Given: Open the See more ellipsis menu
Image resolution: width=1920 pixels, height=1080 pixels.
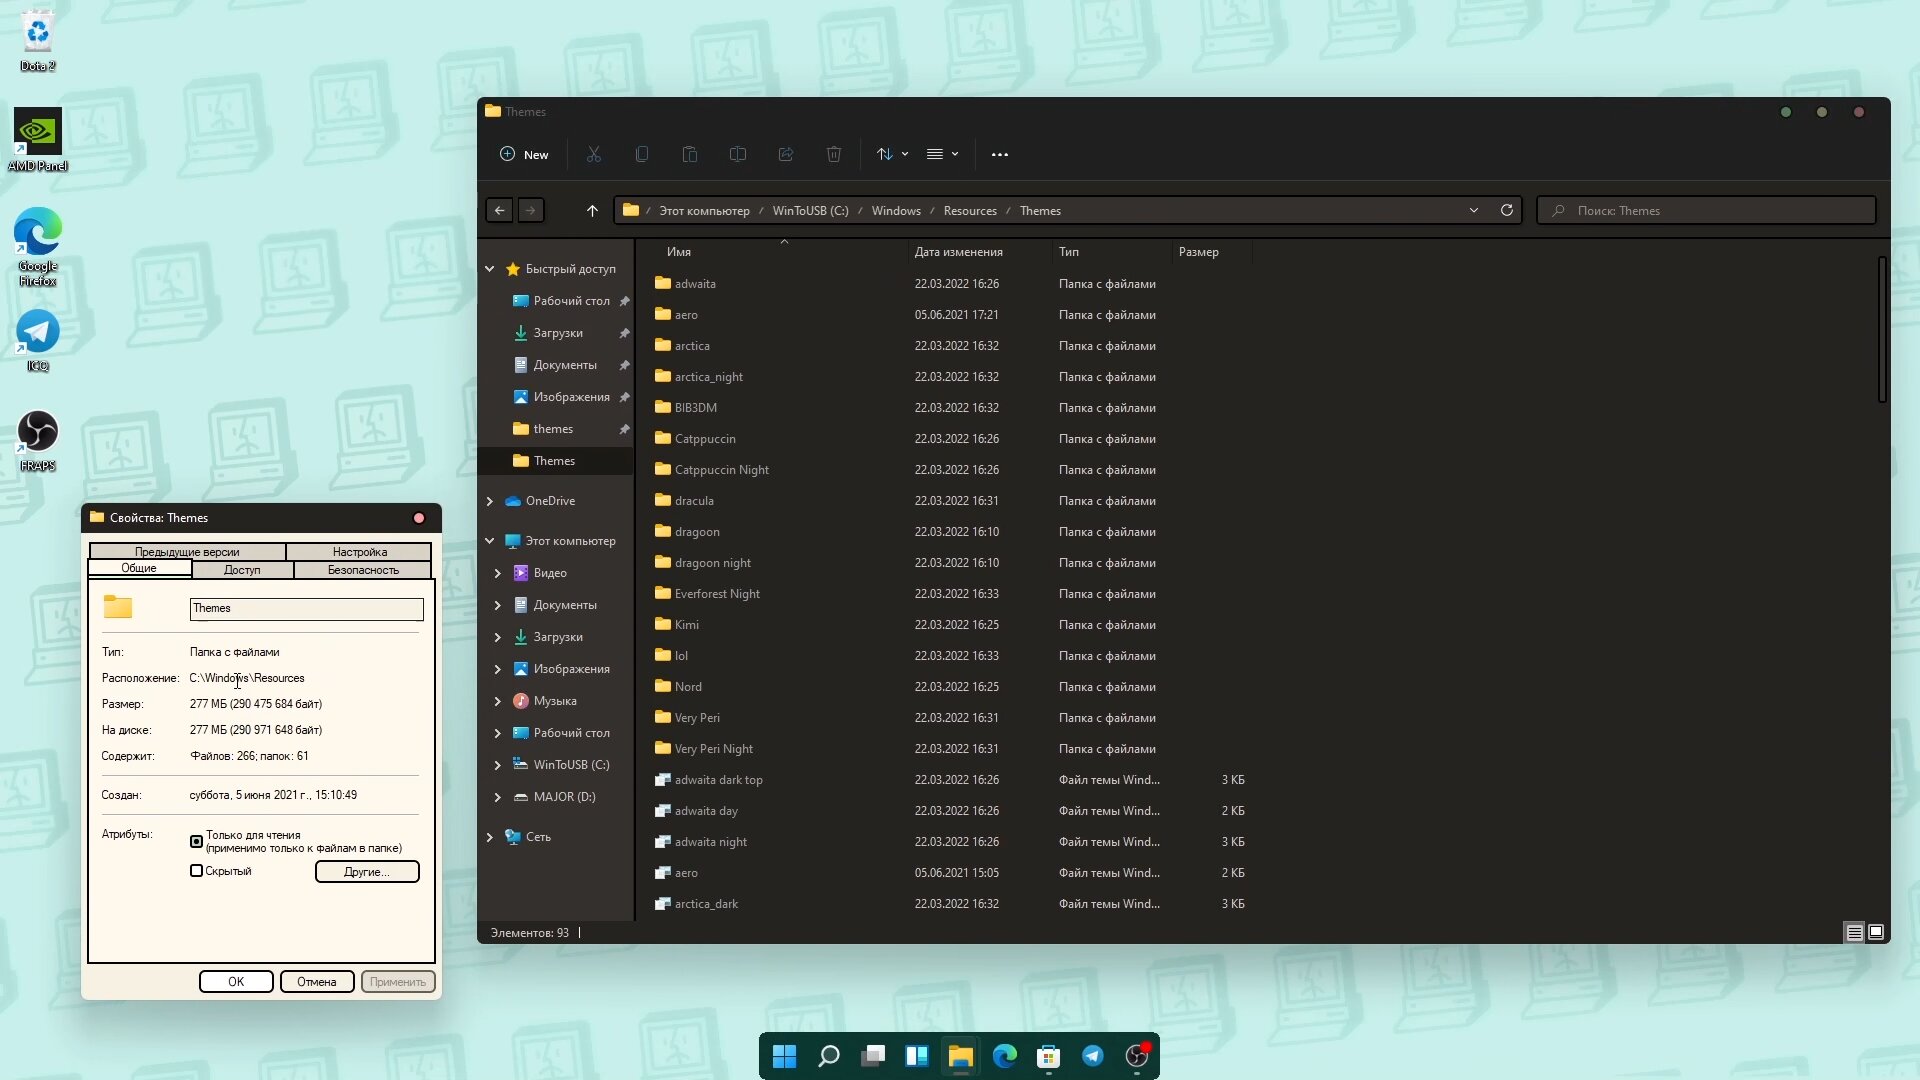Looking at the screenshot, I should [x=1000, y=154].
